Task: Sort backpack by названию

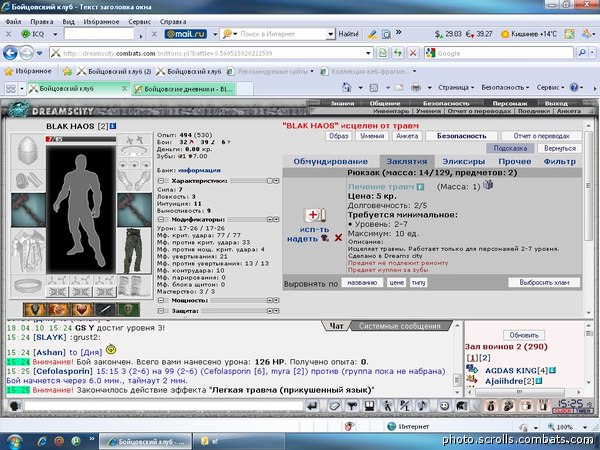Action: click(362, 282)
